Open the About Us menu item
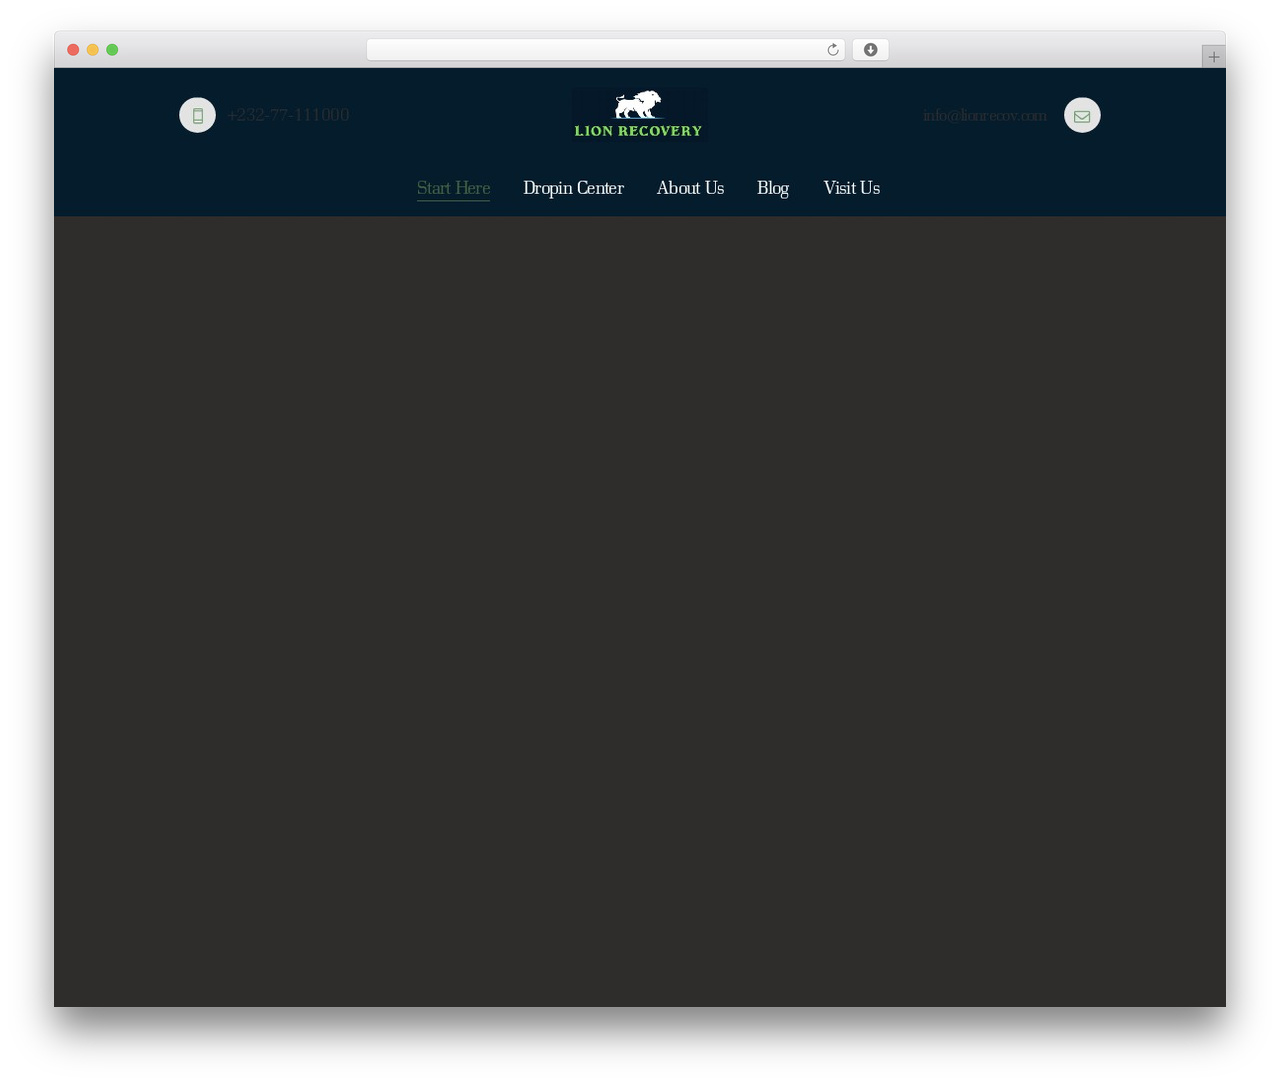Viewport: 1280px width, 1084px height. [x=690, y=188]
